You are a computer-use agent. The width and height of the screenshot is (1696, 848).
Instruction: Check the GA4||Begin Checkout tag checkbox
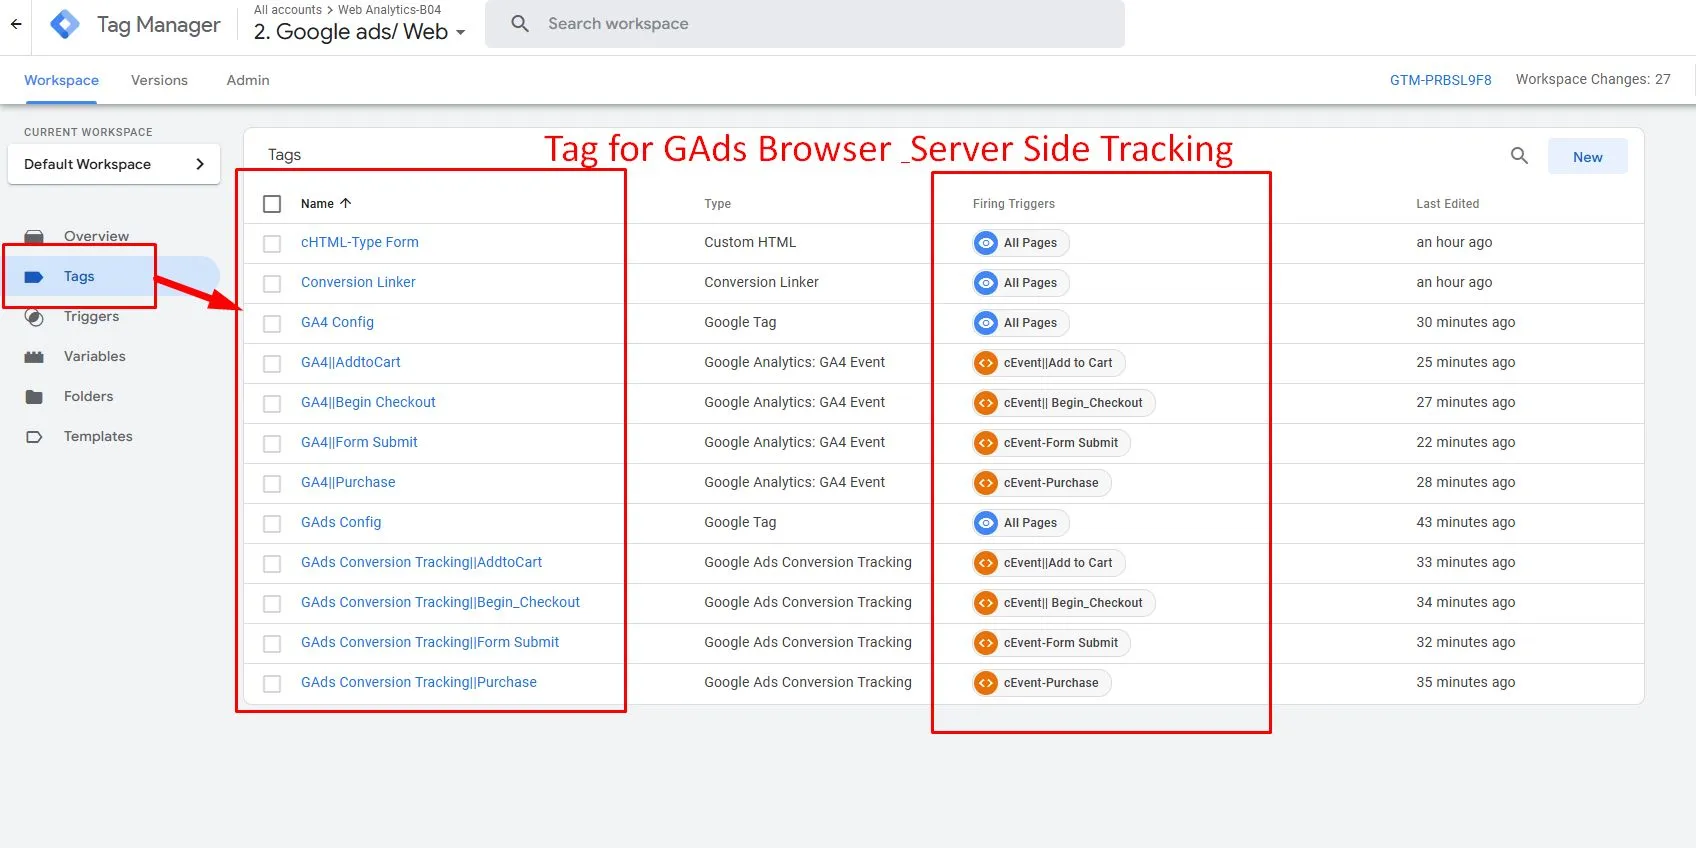point(272,404)
